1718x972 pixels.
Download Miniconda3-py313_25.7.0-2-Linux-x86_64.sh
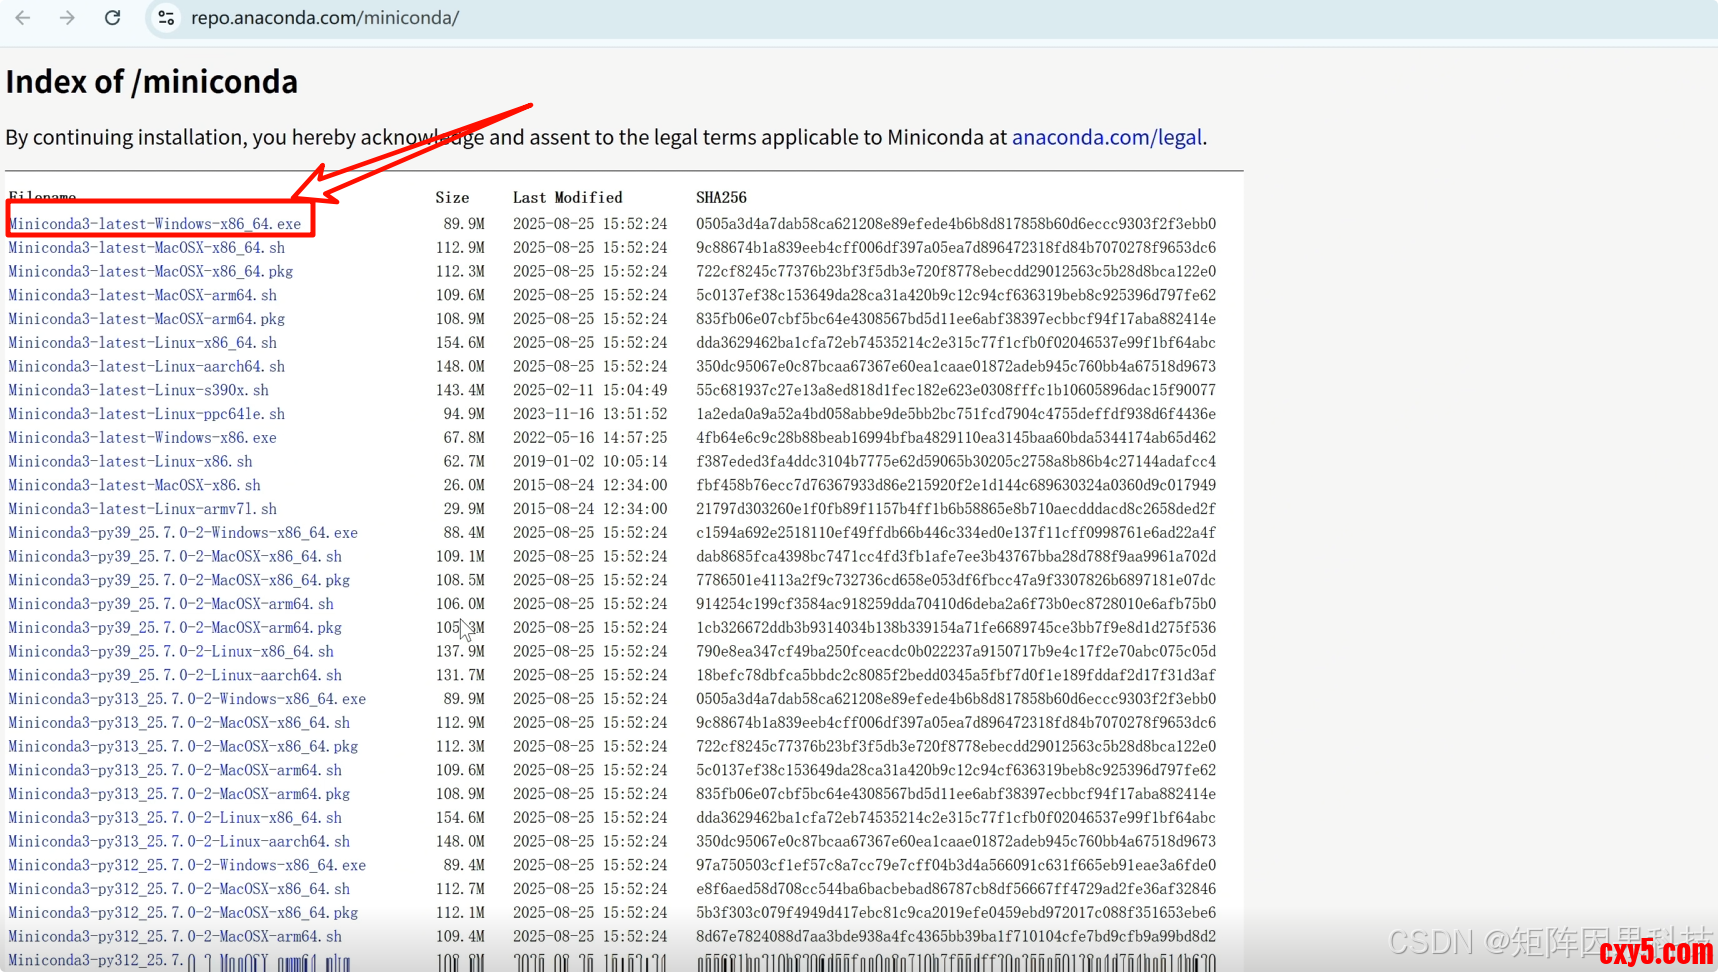click(175, 818)
